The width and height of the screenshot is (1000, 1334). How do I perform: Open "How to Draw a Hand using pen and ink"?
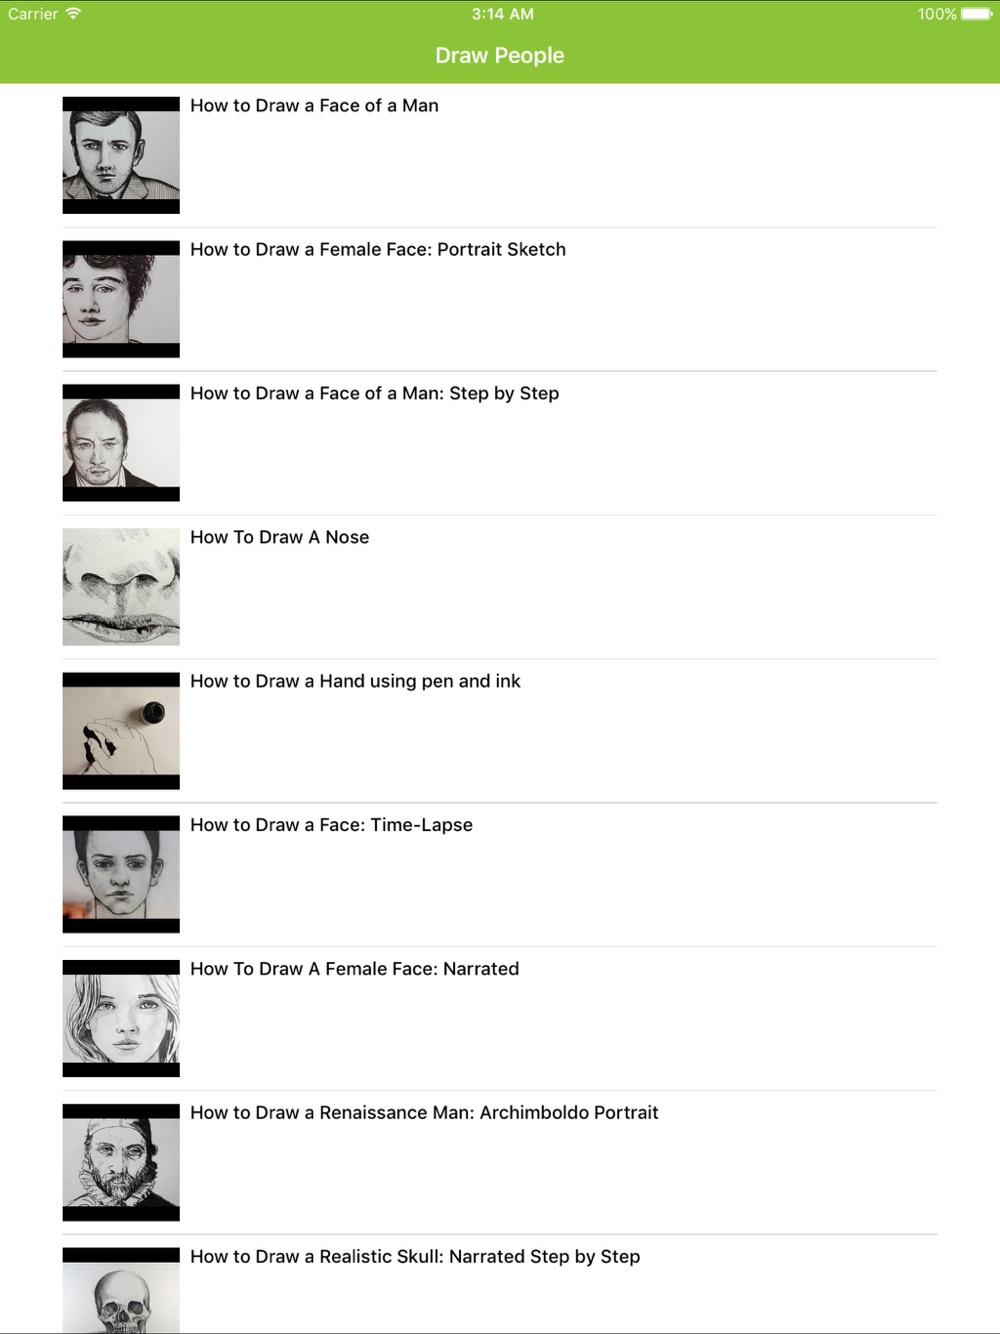tap(355, 682)
